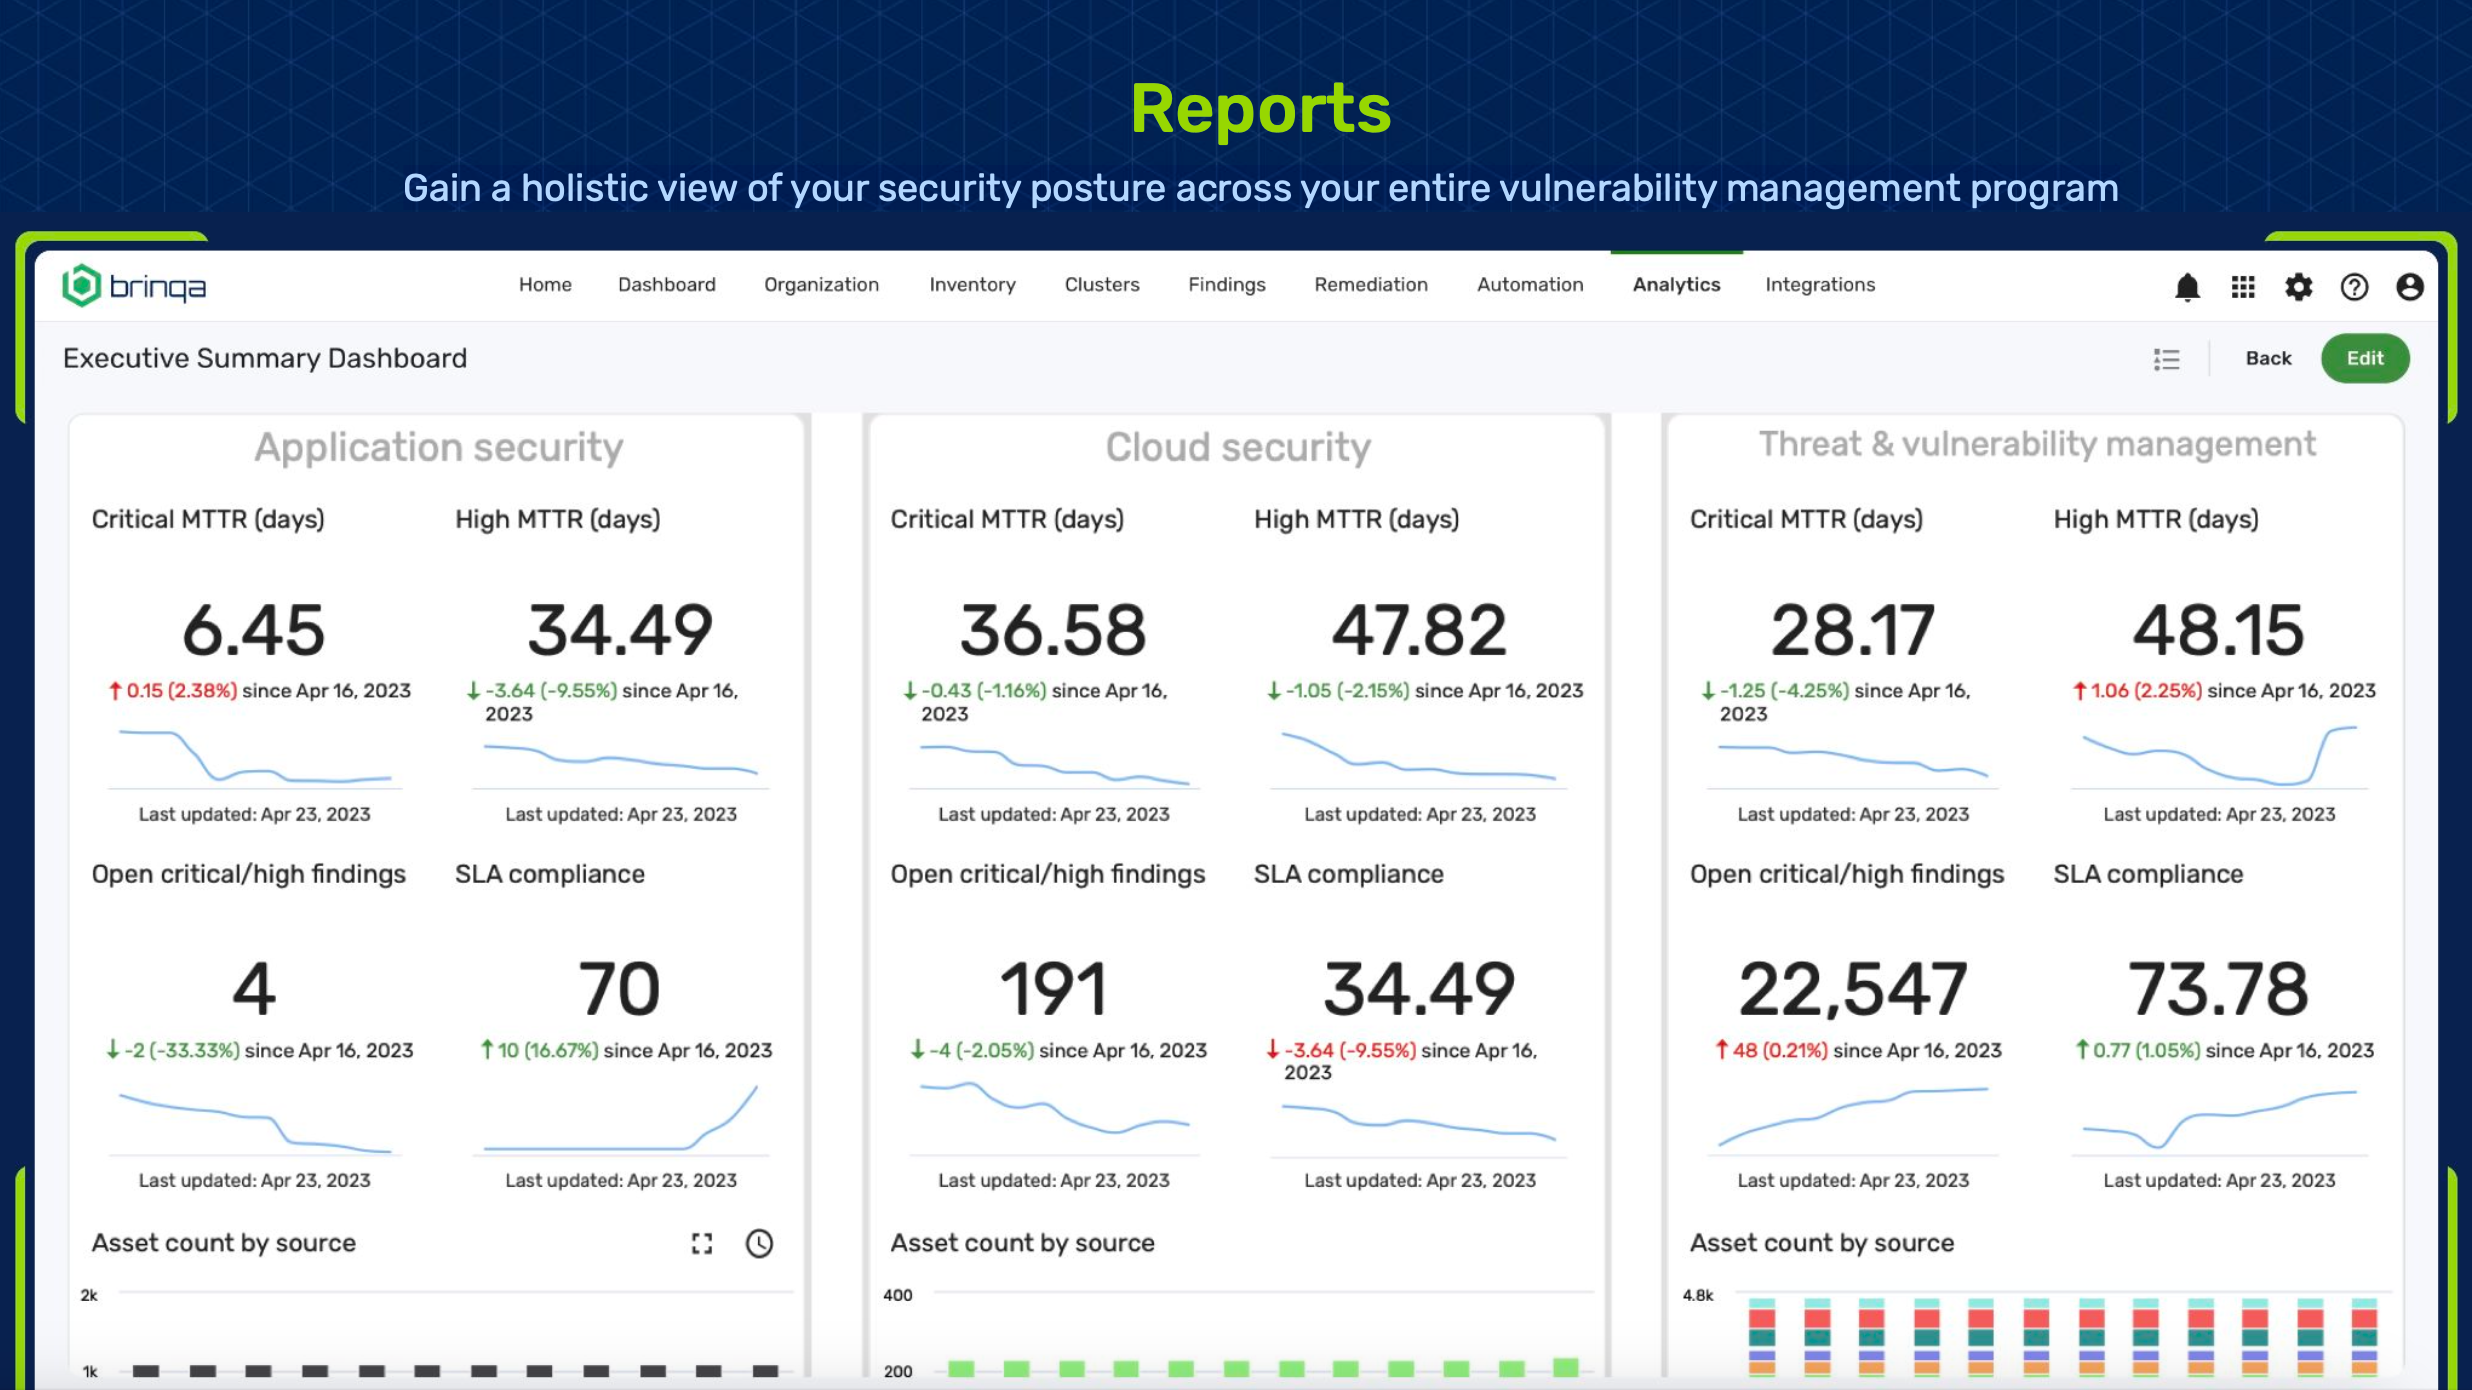Navigate to the Inventory tab
This screenshot has height=1390, width=2472.
tap(972, 285)
